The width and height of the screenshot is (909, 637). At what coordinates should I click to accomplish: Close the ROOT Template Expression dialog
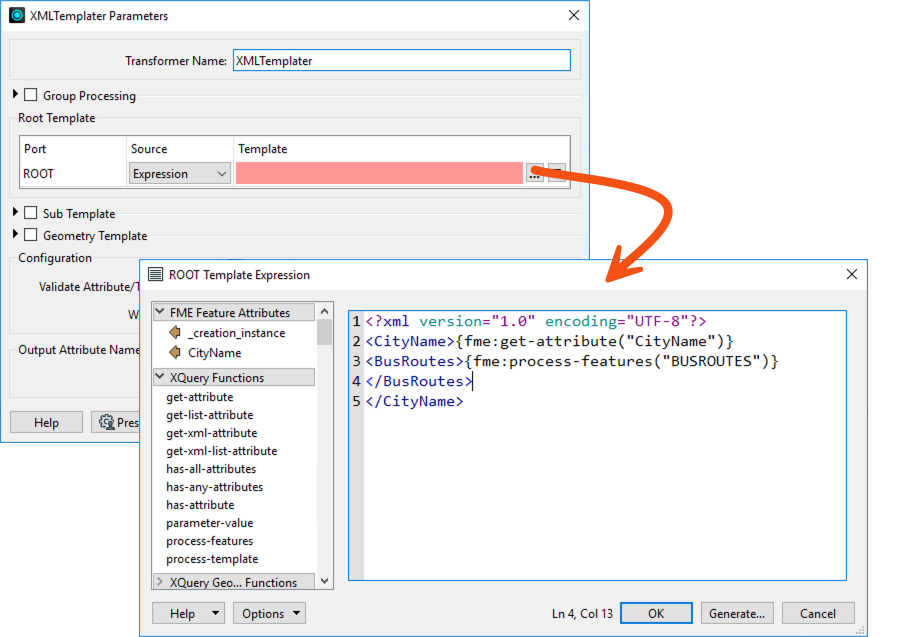coord(851,274)
